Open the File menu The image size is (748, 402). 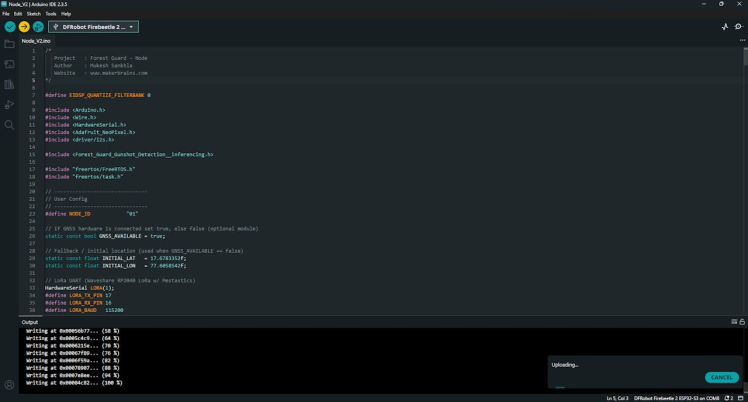[x=6, y=14]
